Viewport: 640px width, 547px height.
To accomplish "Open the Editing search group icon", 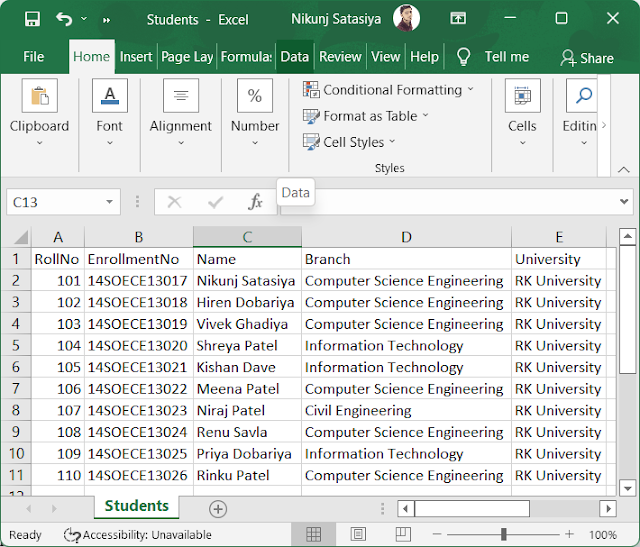I will (x=582, y=96).
